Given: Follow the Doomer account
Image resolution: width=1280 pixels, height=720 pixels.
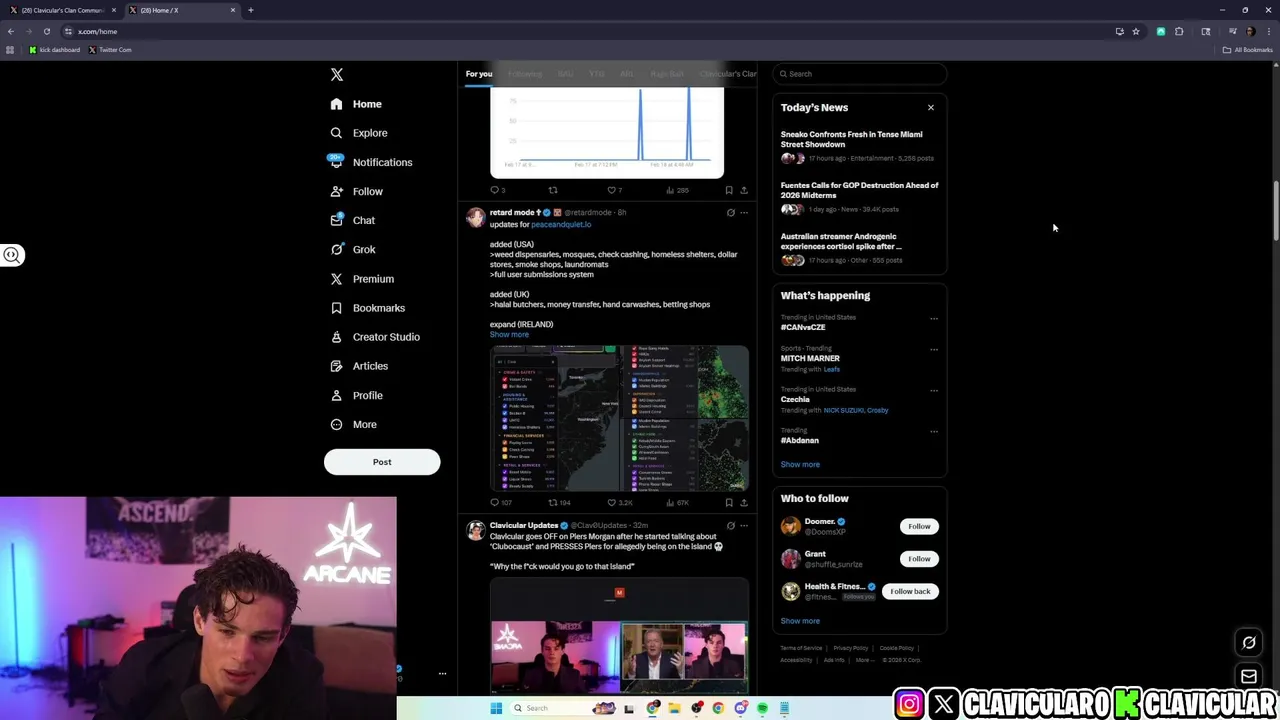Looking at the screenshot, I should (x=919, y=526).
